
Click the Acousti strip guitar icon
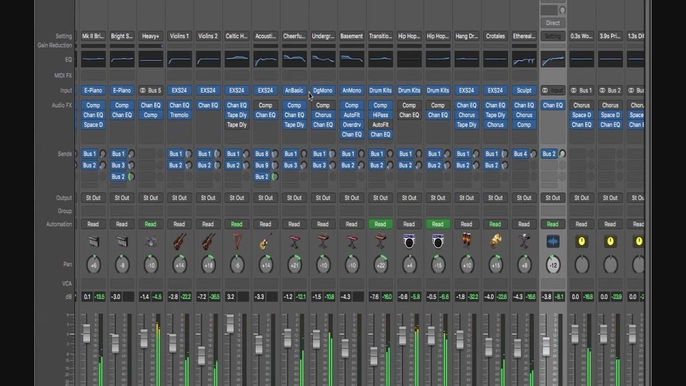tap(266, 242)
